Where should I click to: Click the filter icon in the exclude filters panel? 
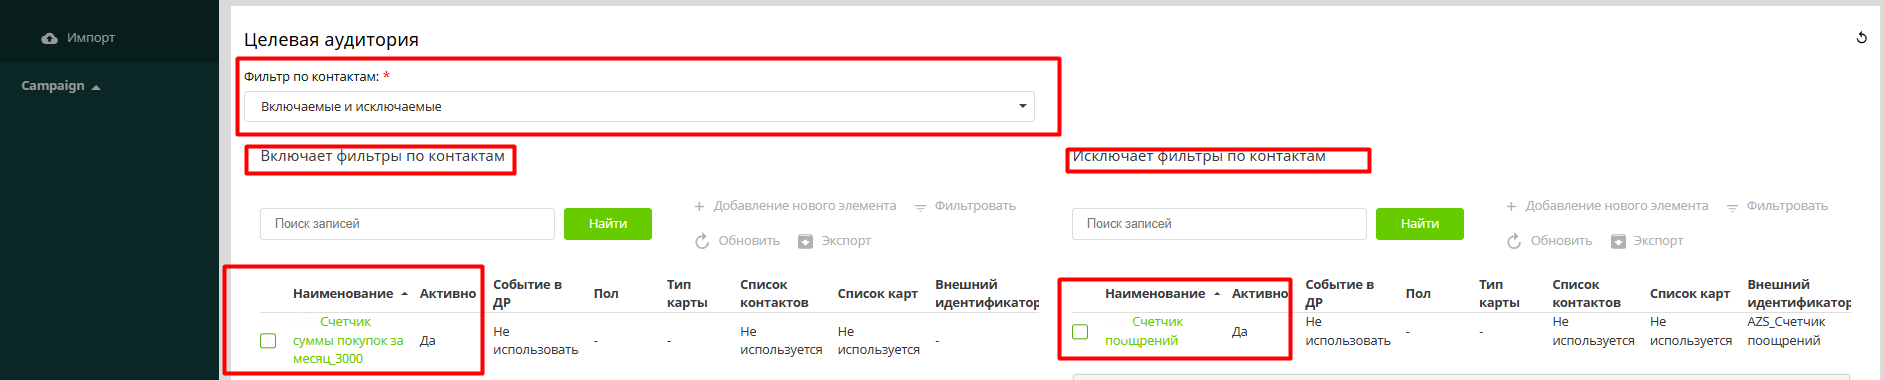pyautogui.click(x=1732, y=207)
